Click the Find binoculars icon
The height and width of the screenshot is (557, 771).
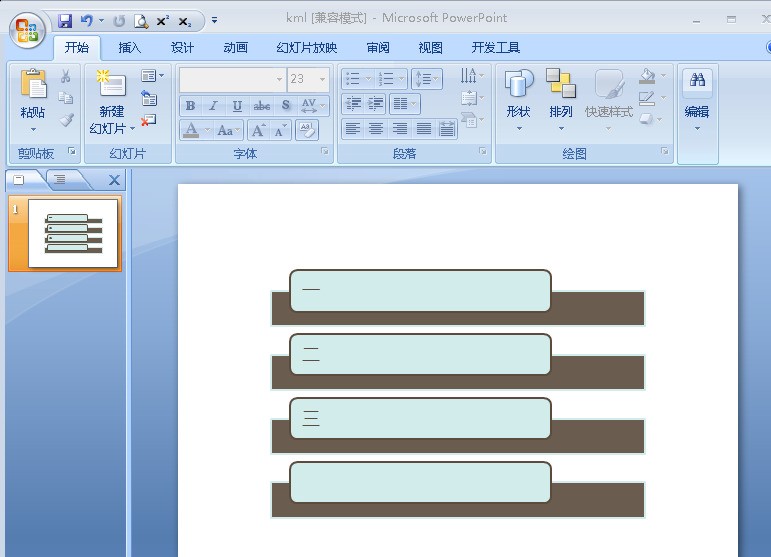coord(697,80)
